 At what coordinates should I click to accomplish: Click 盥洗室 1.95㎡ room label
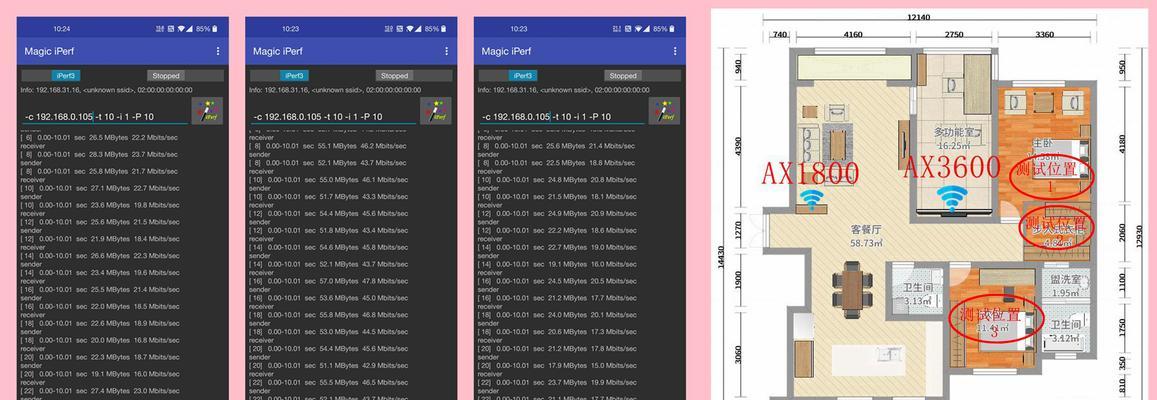[1065, 286]
